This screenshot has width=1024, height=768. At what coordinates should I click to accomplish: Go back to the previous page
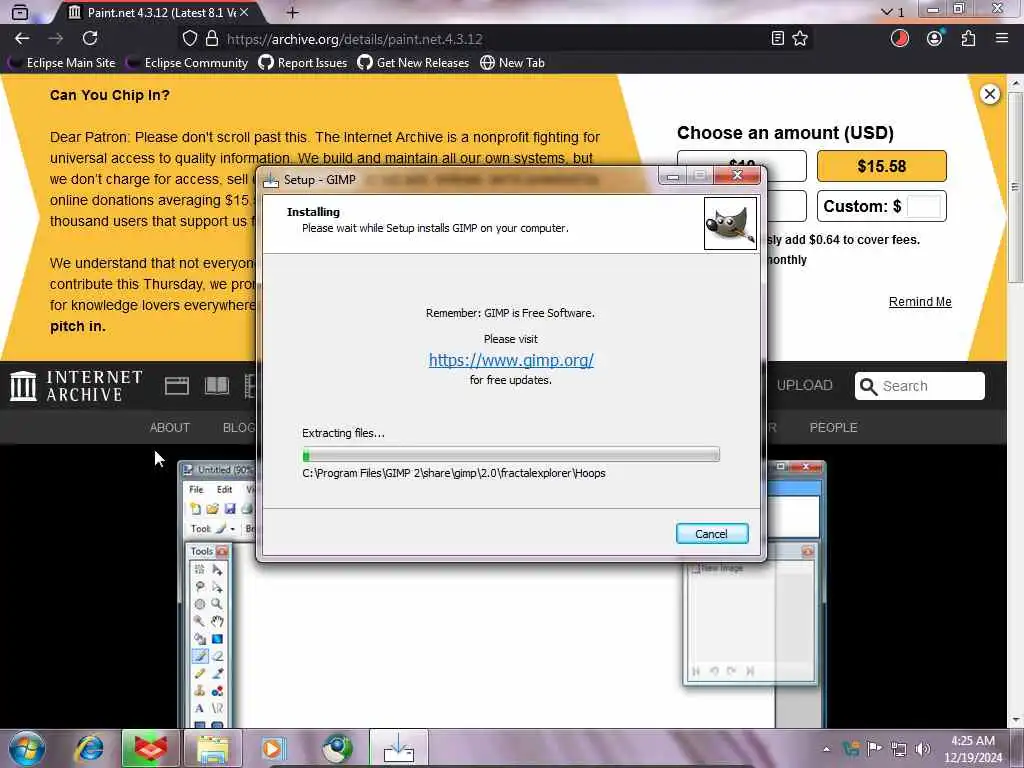pyautogui.click(x=22, y=39)
